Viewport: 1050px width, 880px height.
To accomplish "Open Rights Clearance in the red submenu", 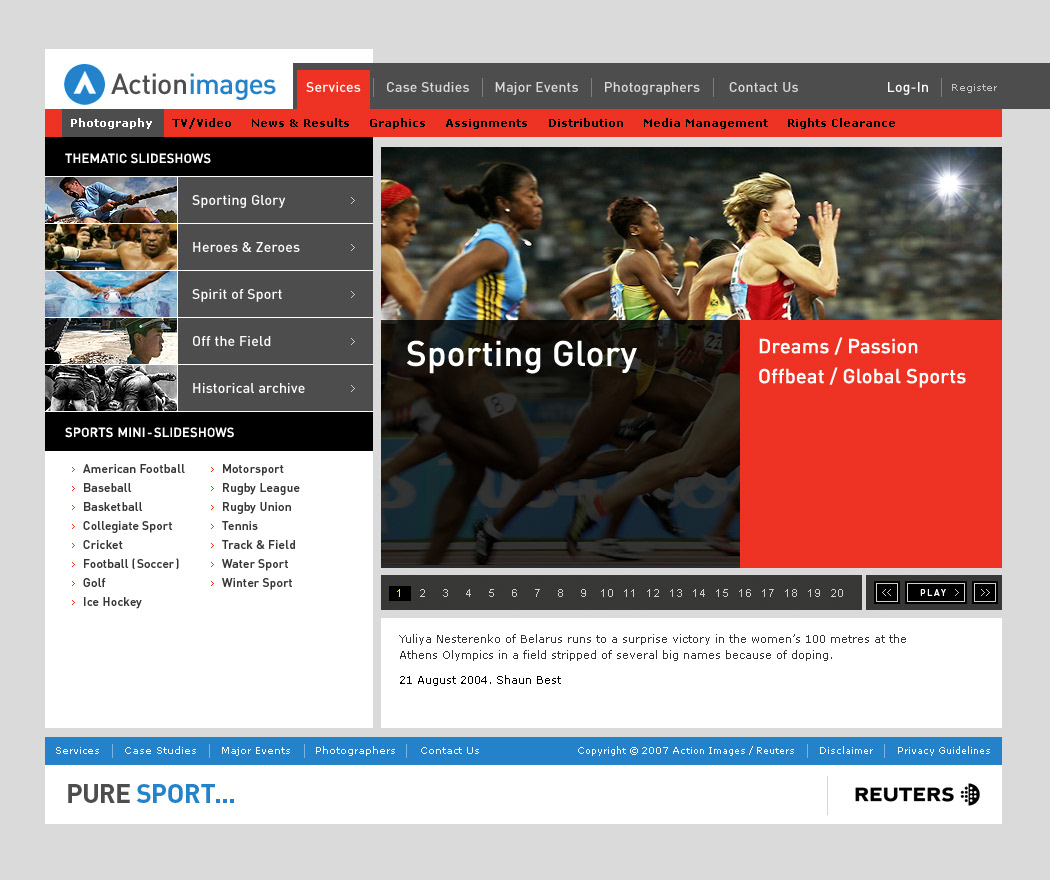I will click(841, 123).
